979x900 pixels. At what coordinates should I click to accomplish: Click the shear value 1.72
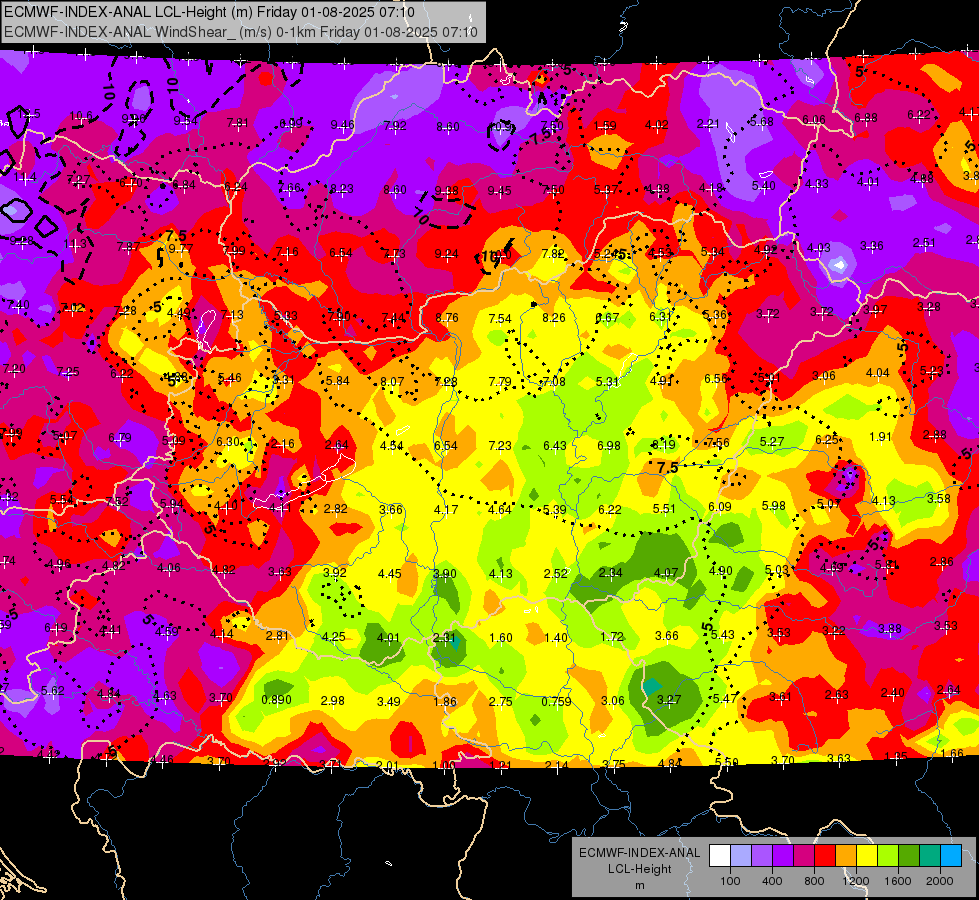pyautogui.click(x=612, y=636)
